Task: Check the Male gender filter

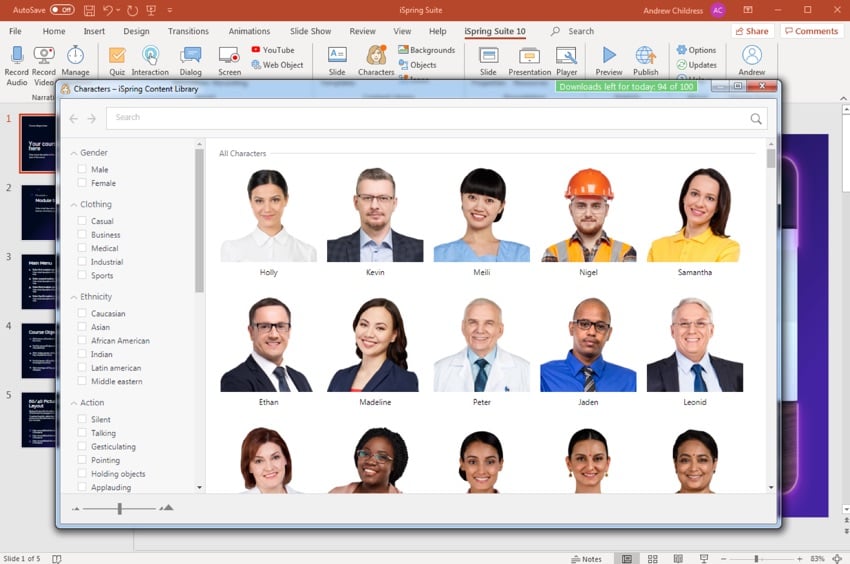Action: (x=82, y=170)
